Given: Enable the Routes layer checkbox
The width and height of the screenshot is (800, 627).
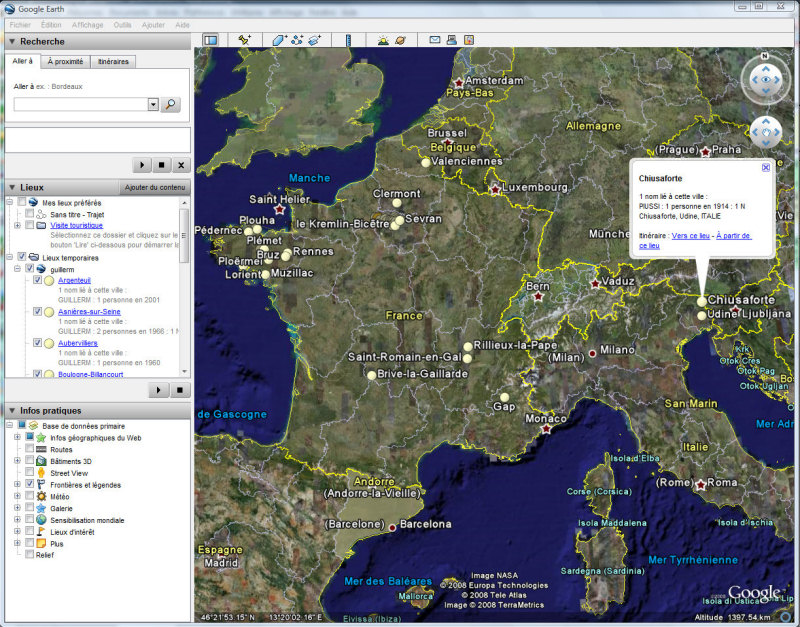Looking at the screenshot, I should (x=29, y=449).
